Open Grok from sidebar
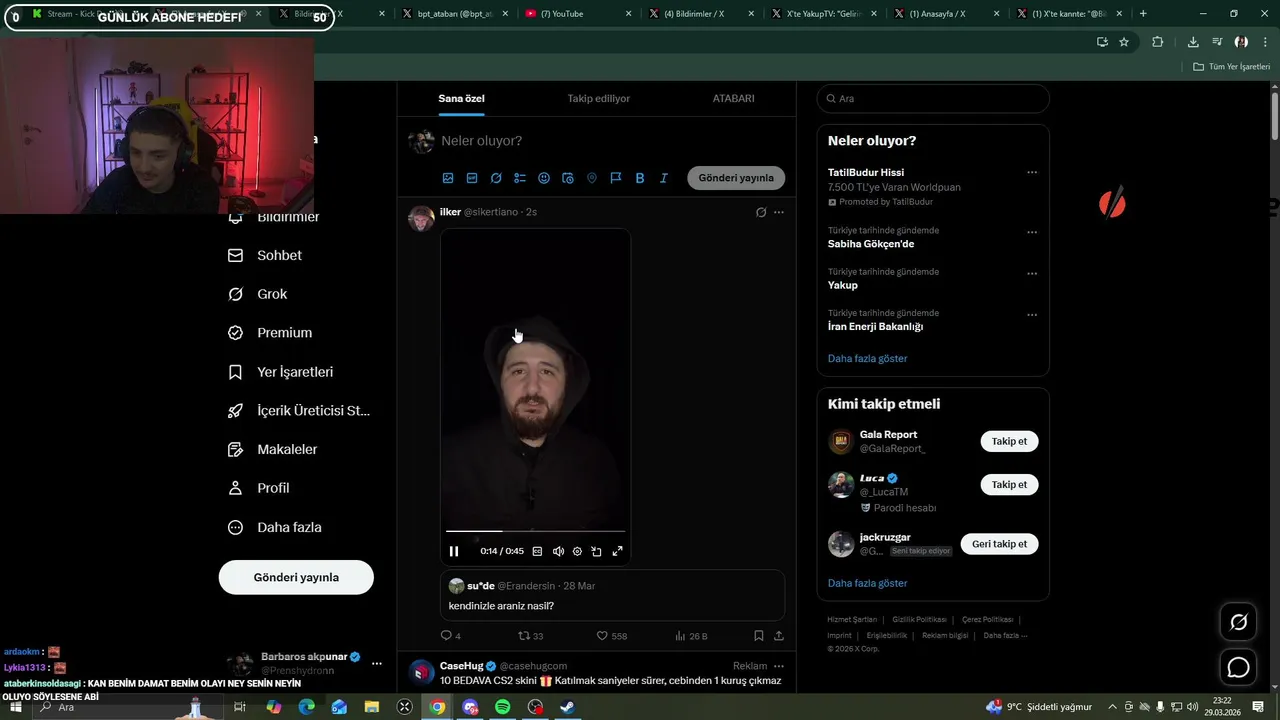1280x720 pixels. 258,294
